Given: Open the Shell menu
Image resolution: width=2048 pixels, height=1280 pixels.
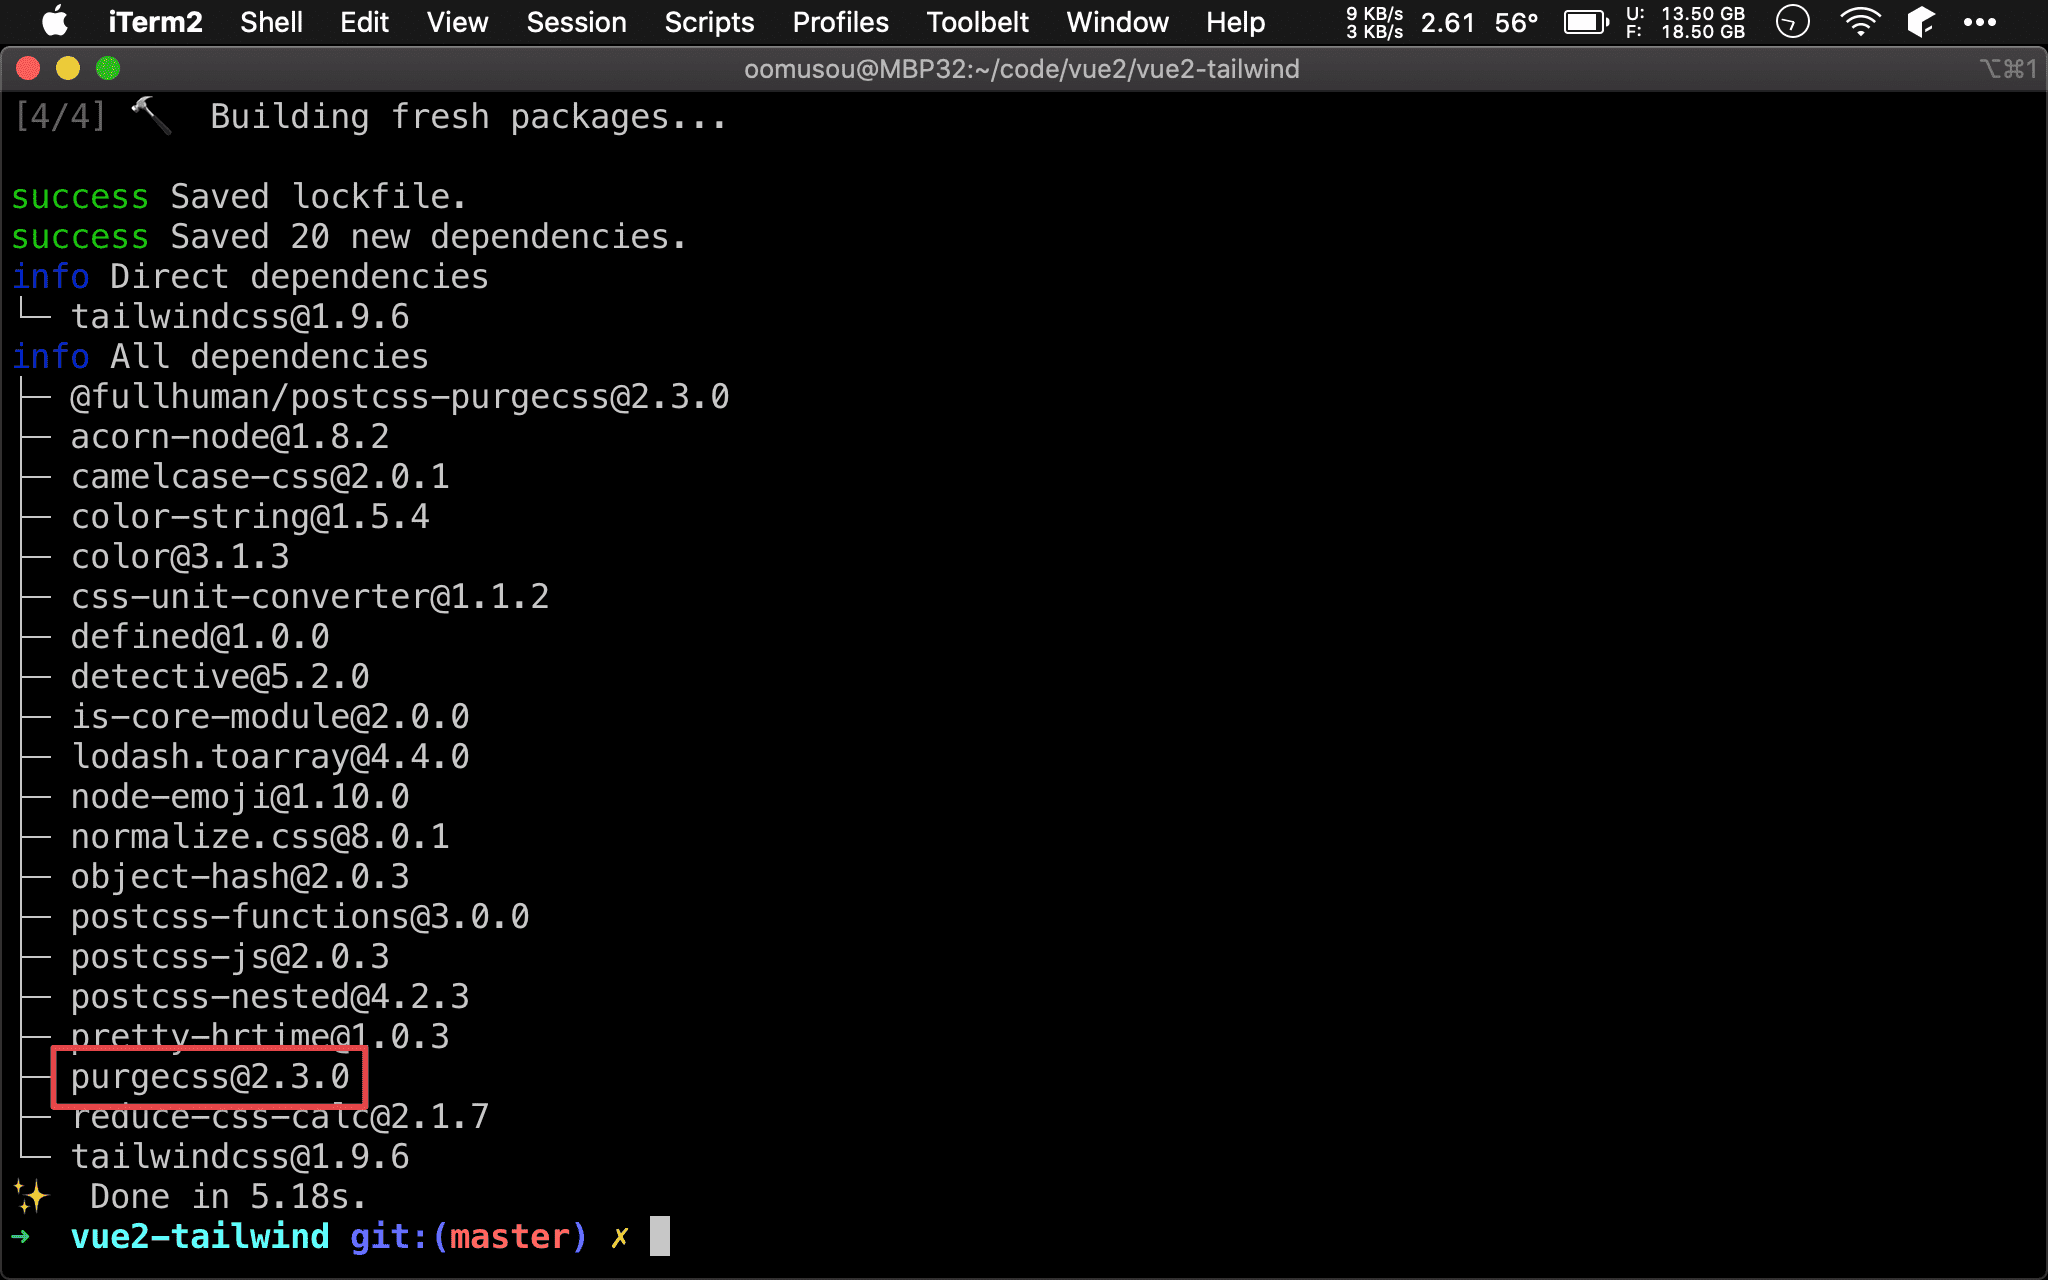Looking at the screenshot, I should tap(271, 22).
